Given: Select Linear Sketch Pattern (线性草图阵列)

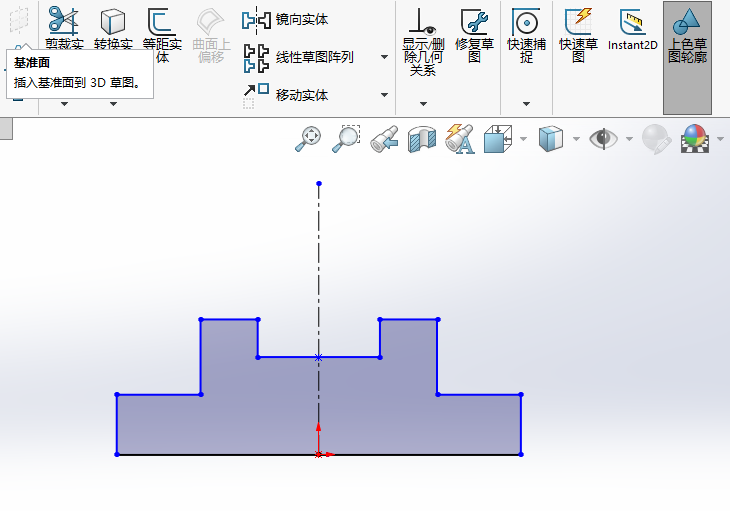Looking at the screenshot, I should click(298, 58).
